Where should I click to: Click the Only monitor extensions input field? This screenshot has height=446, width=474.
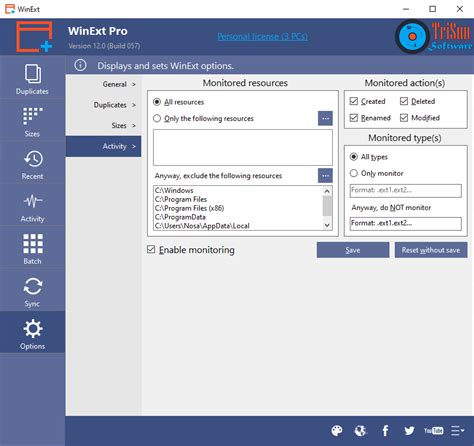(x=406, y=191)
